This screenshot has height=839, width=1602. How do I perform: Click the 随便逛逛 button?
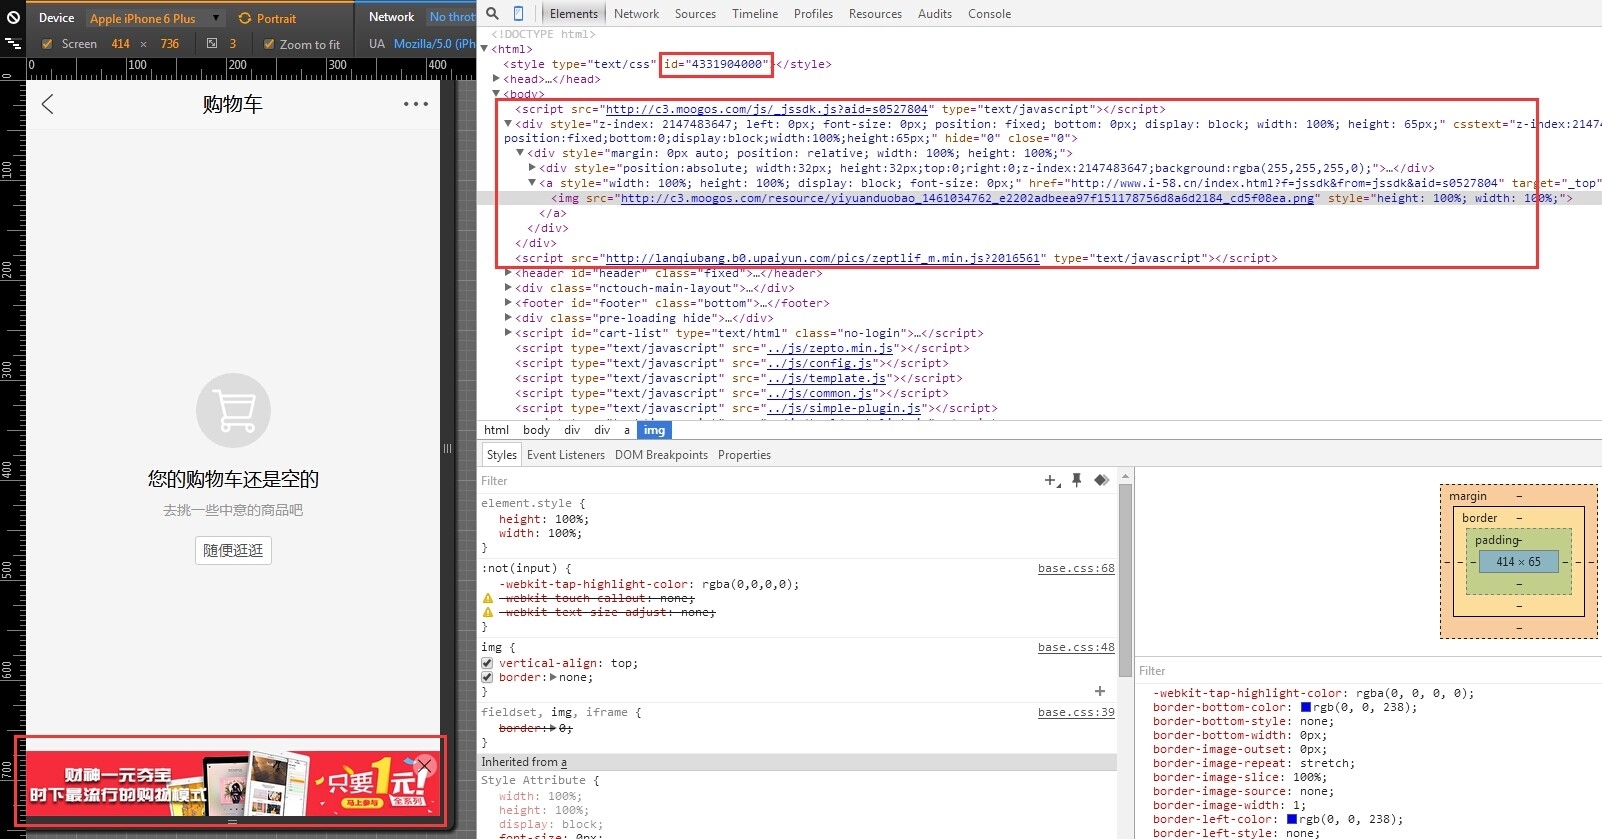pos(233,550)
